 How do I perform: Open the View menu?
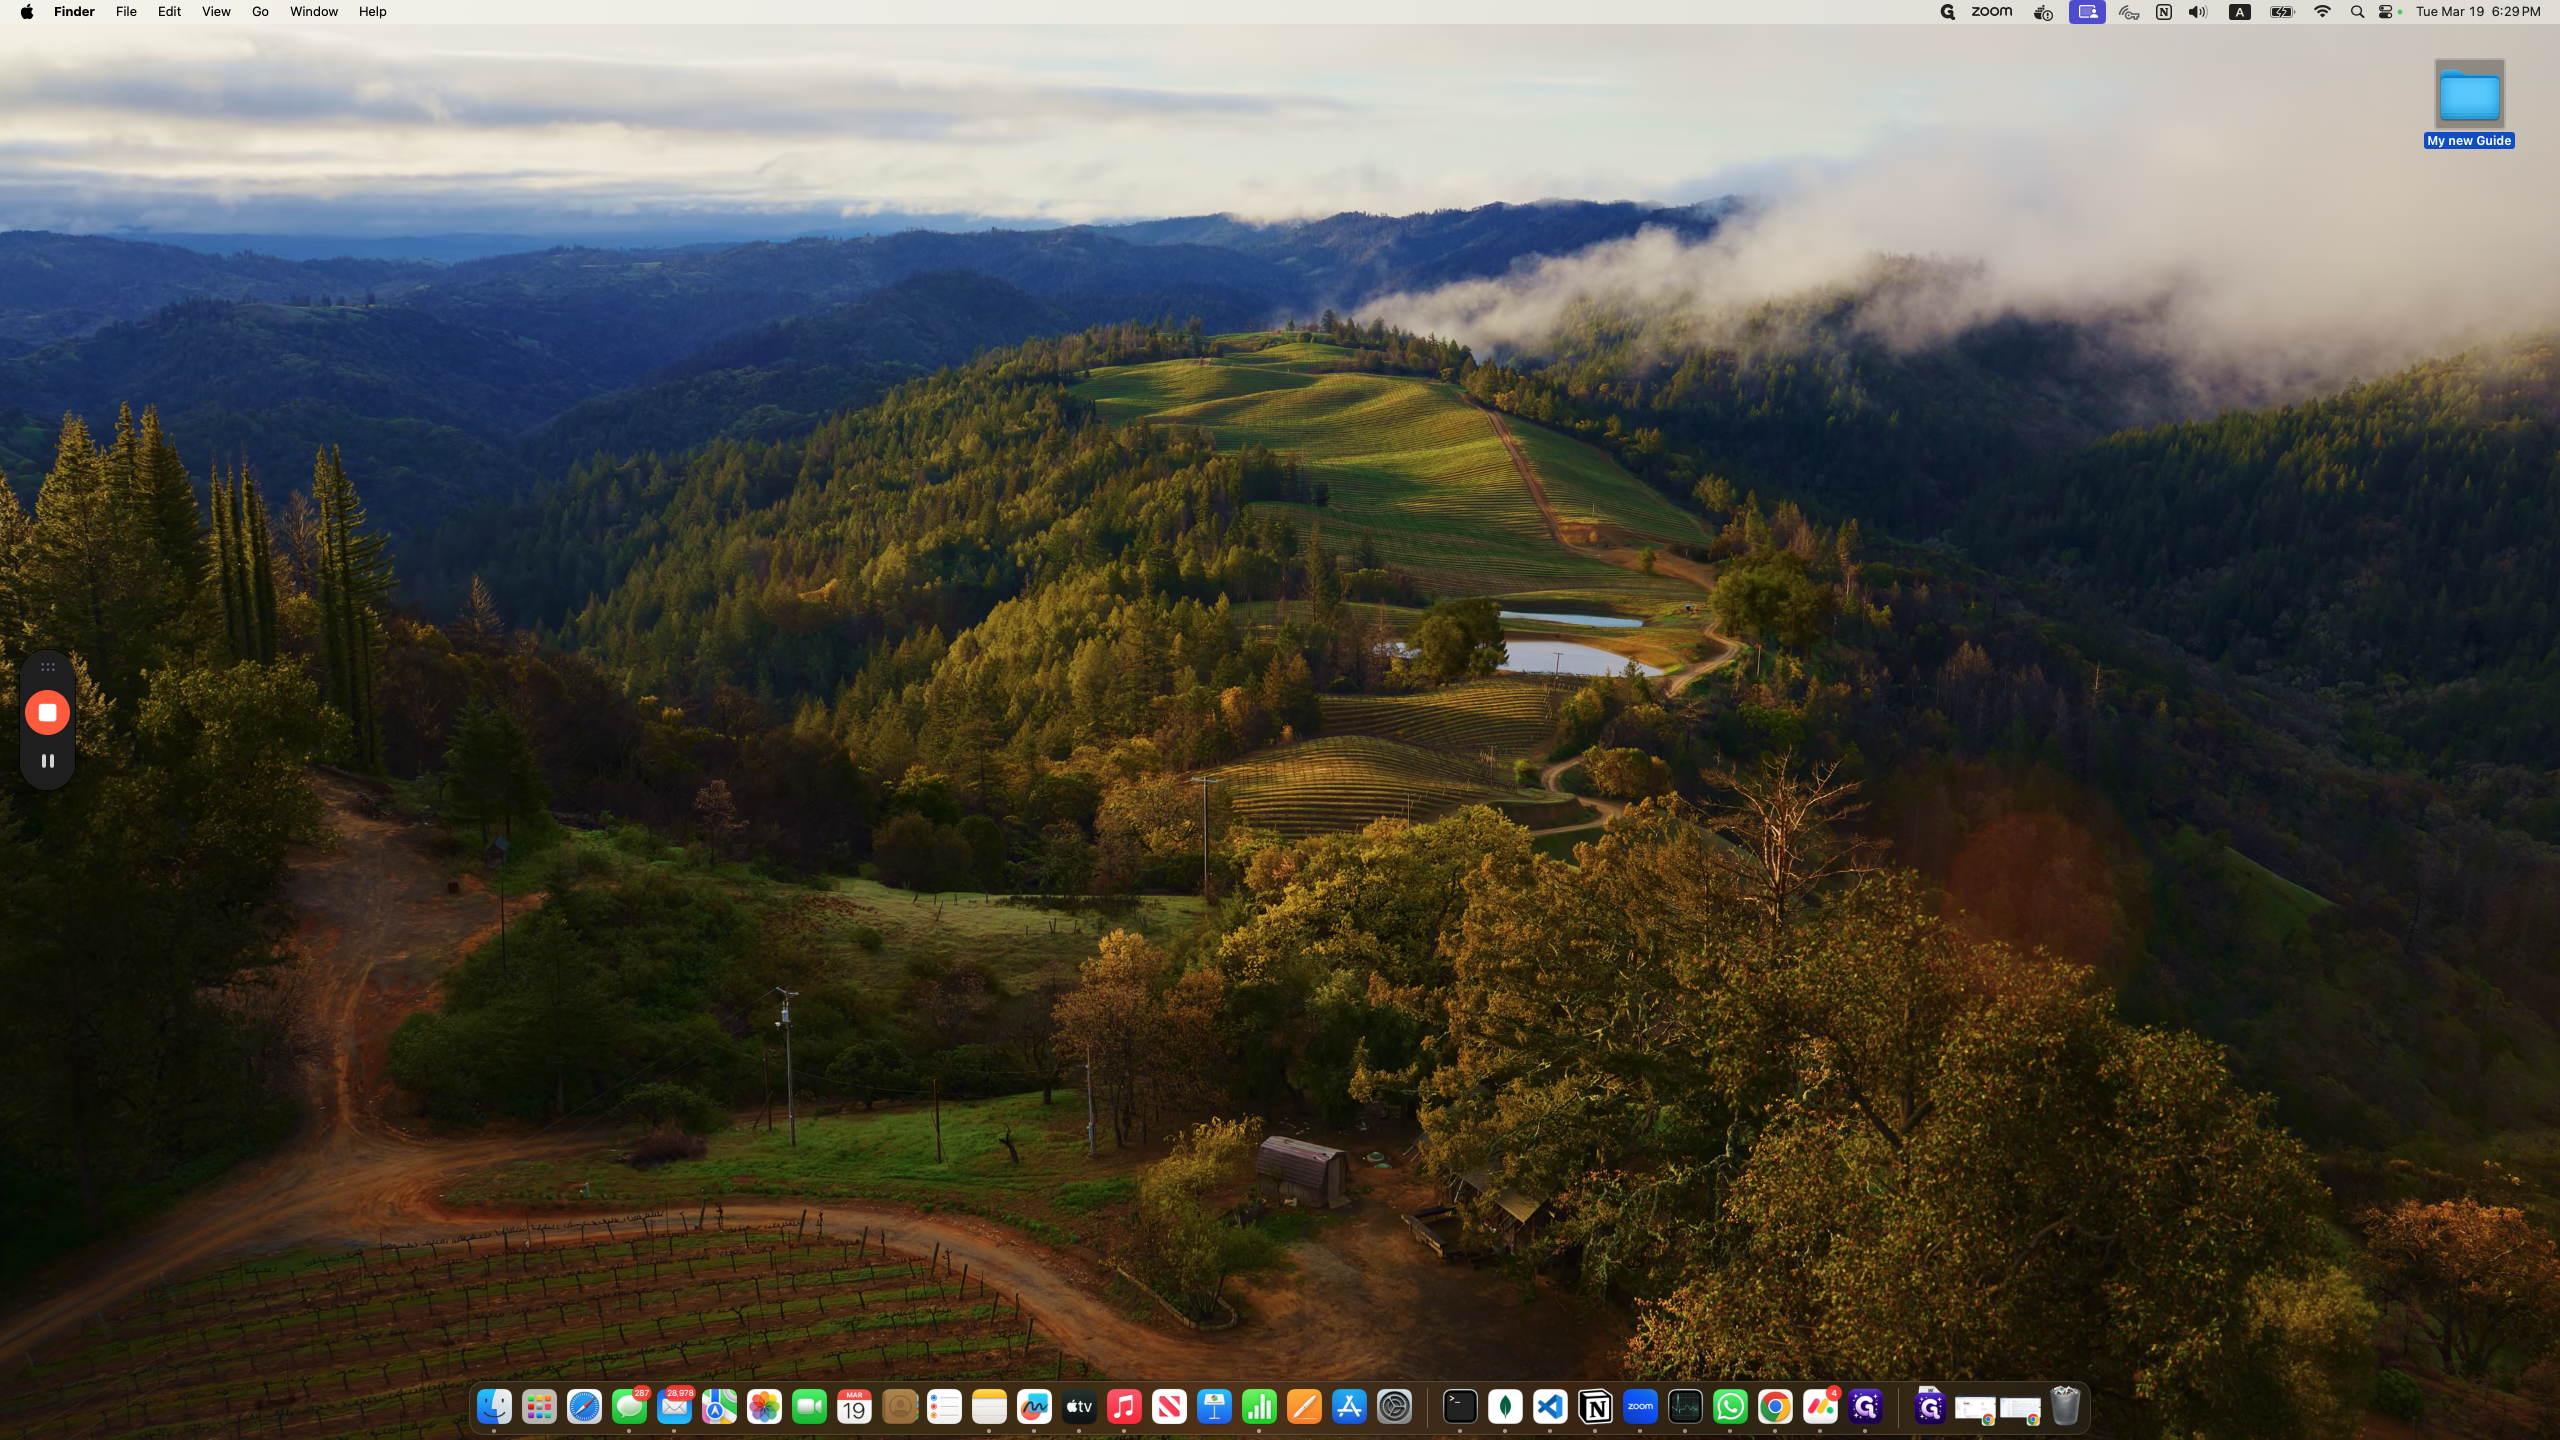216,12
